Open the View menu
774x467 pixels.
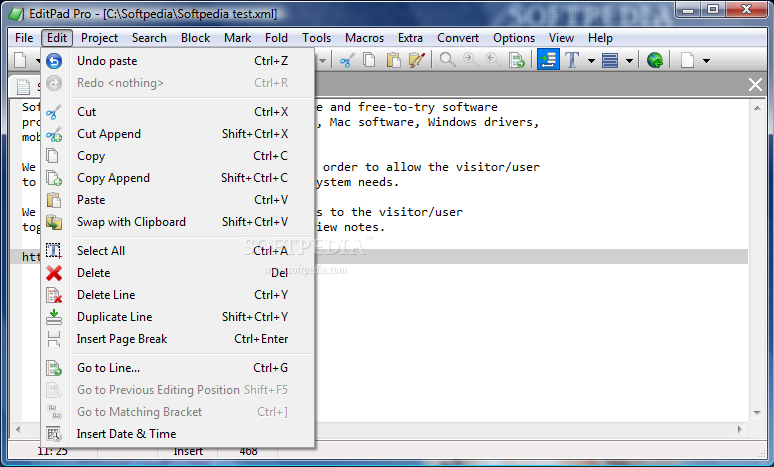point(561,38)
